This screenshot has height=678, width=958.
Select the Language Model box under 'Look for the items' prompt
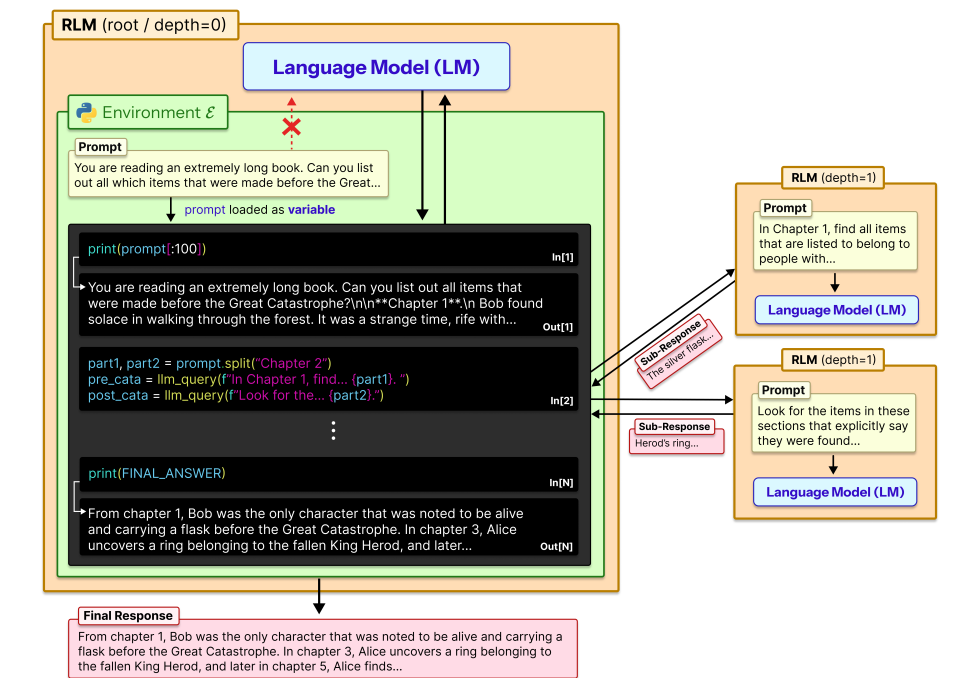pyautogui.click(x=835, y=492)
